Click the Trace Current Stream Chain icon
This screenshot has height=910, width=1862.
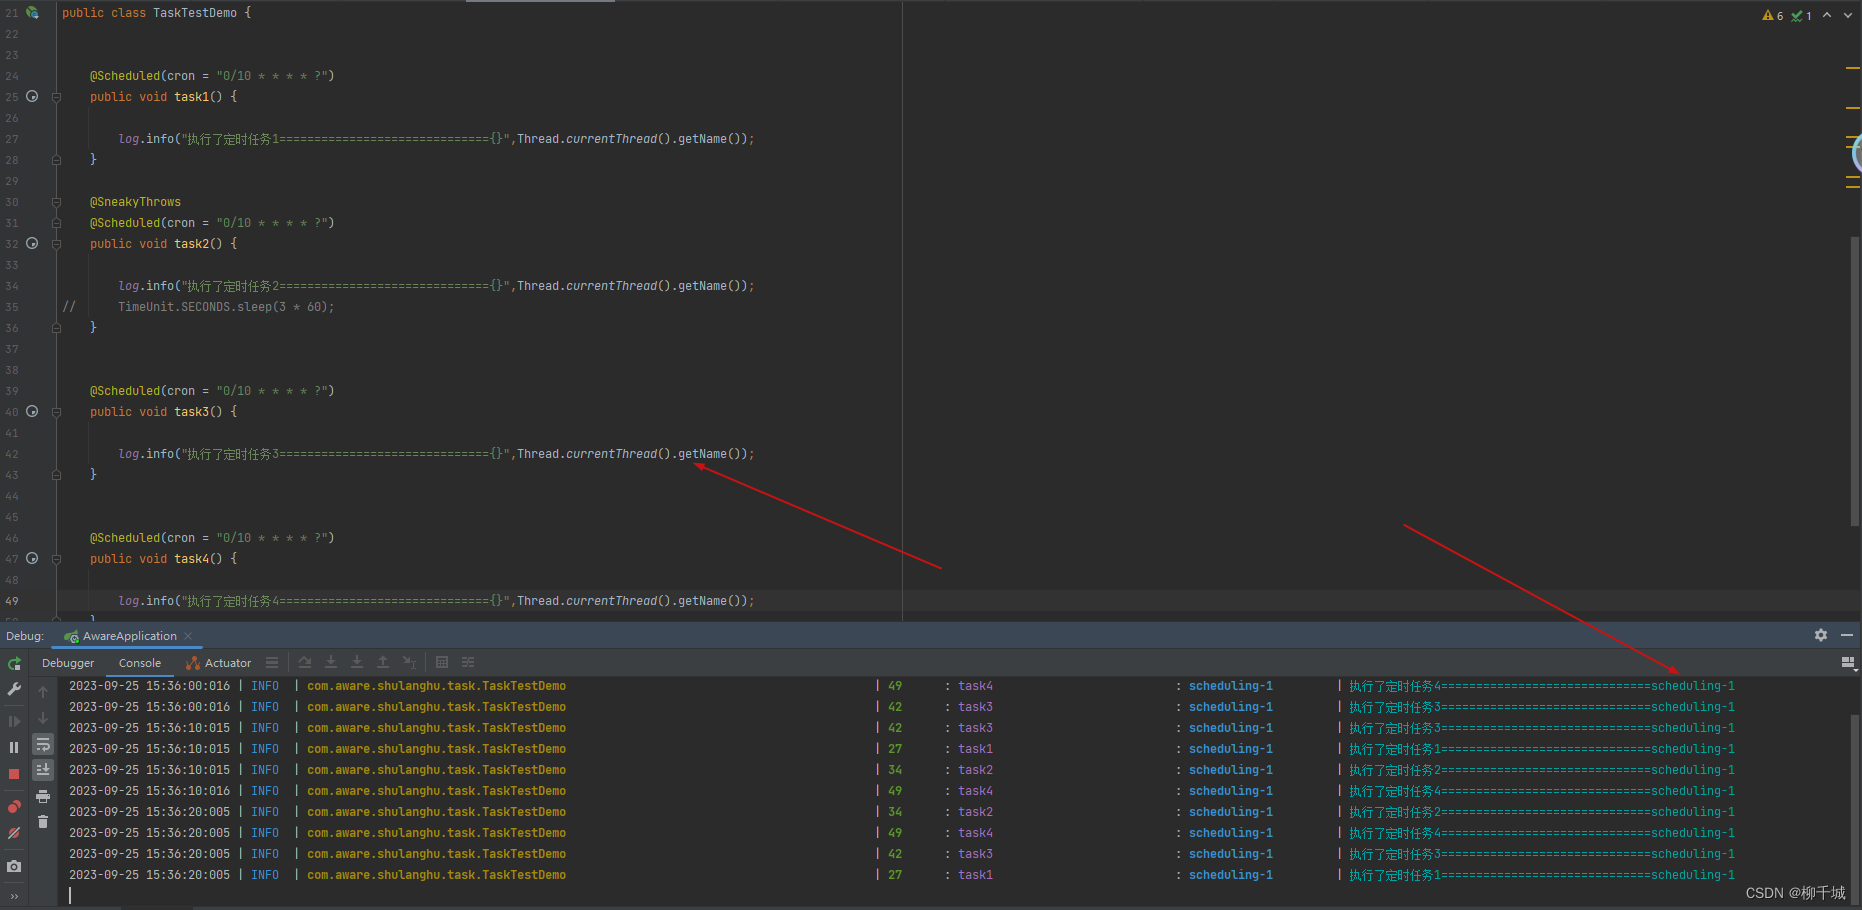[x=468, y=662]
